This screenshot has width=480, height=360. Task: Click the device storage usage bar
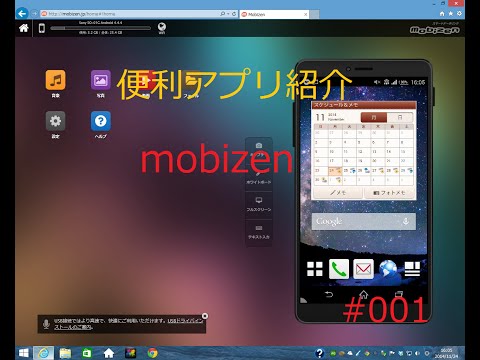(x=100, y=28)
